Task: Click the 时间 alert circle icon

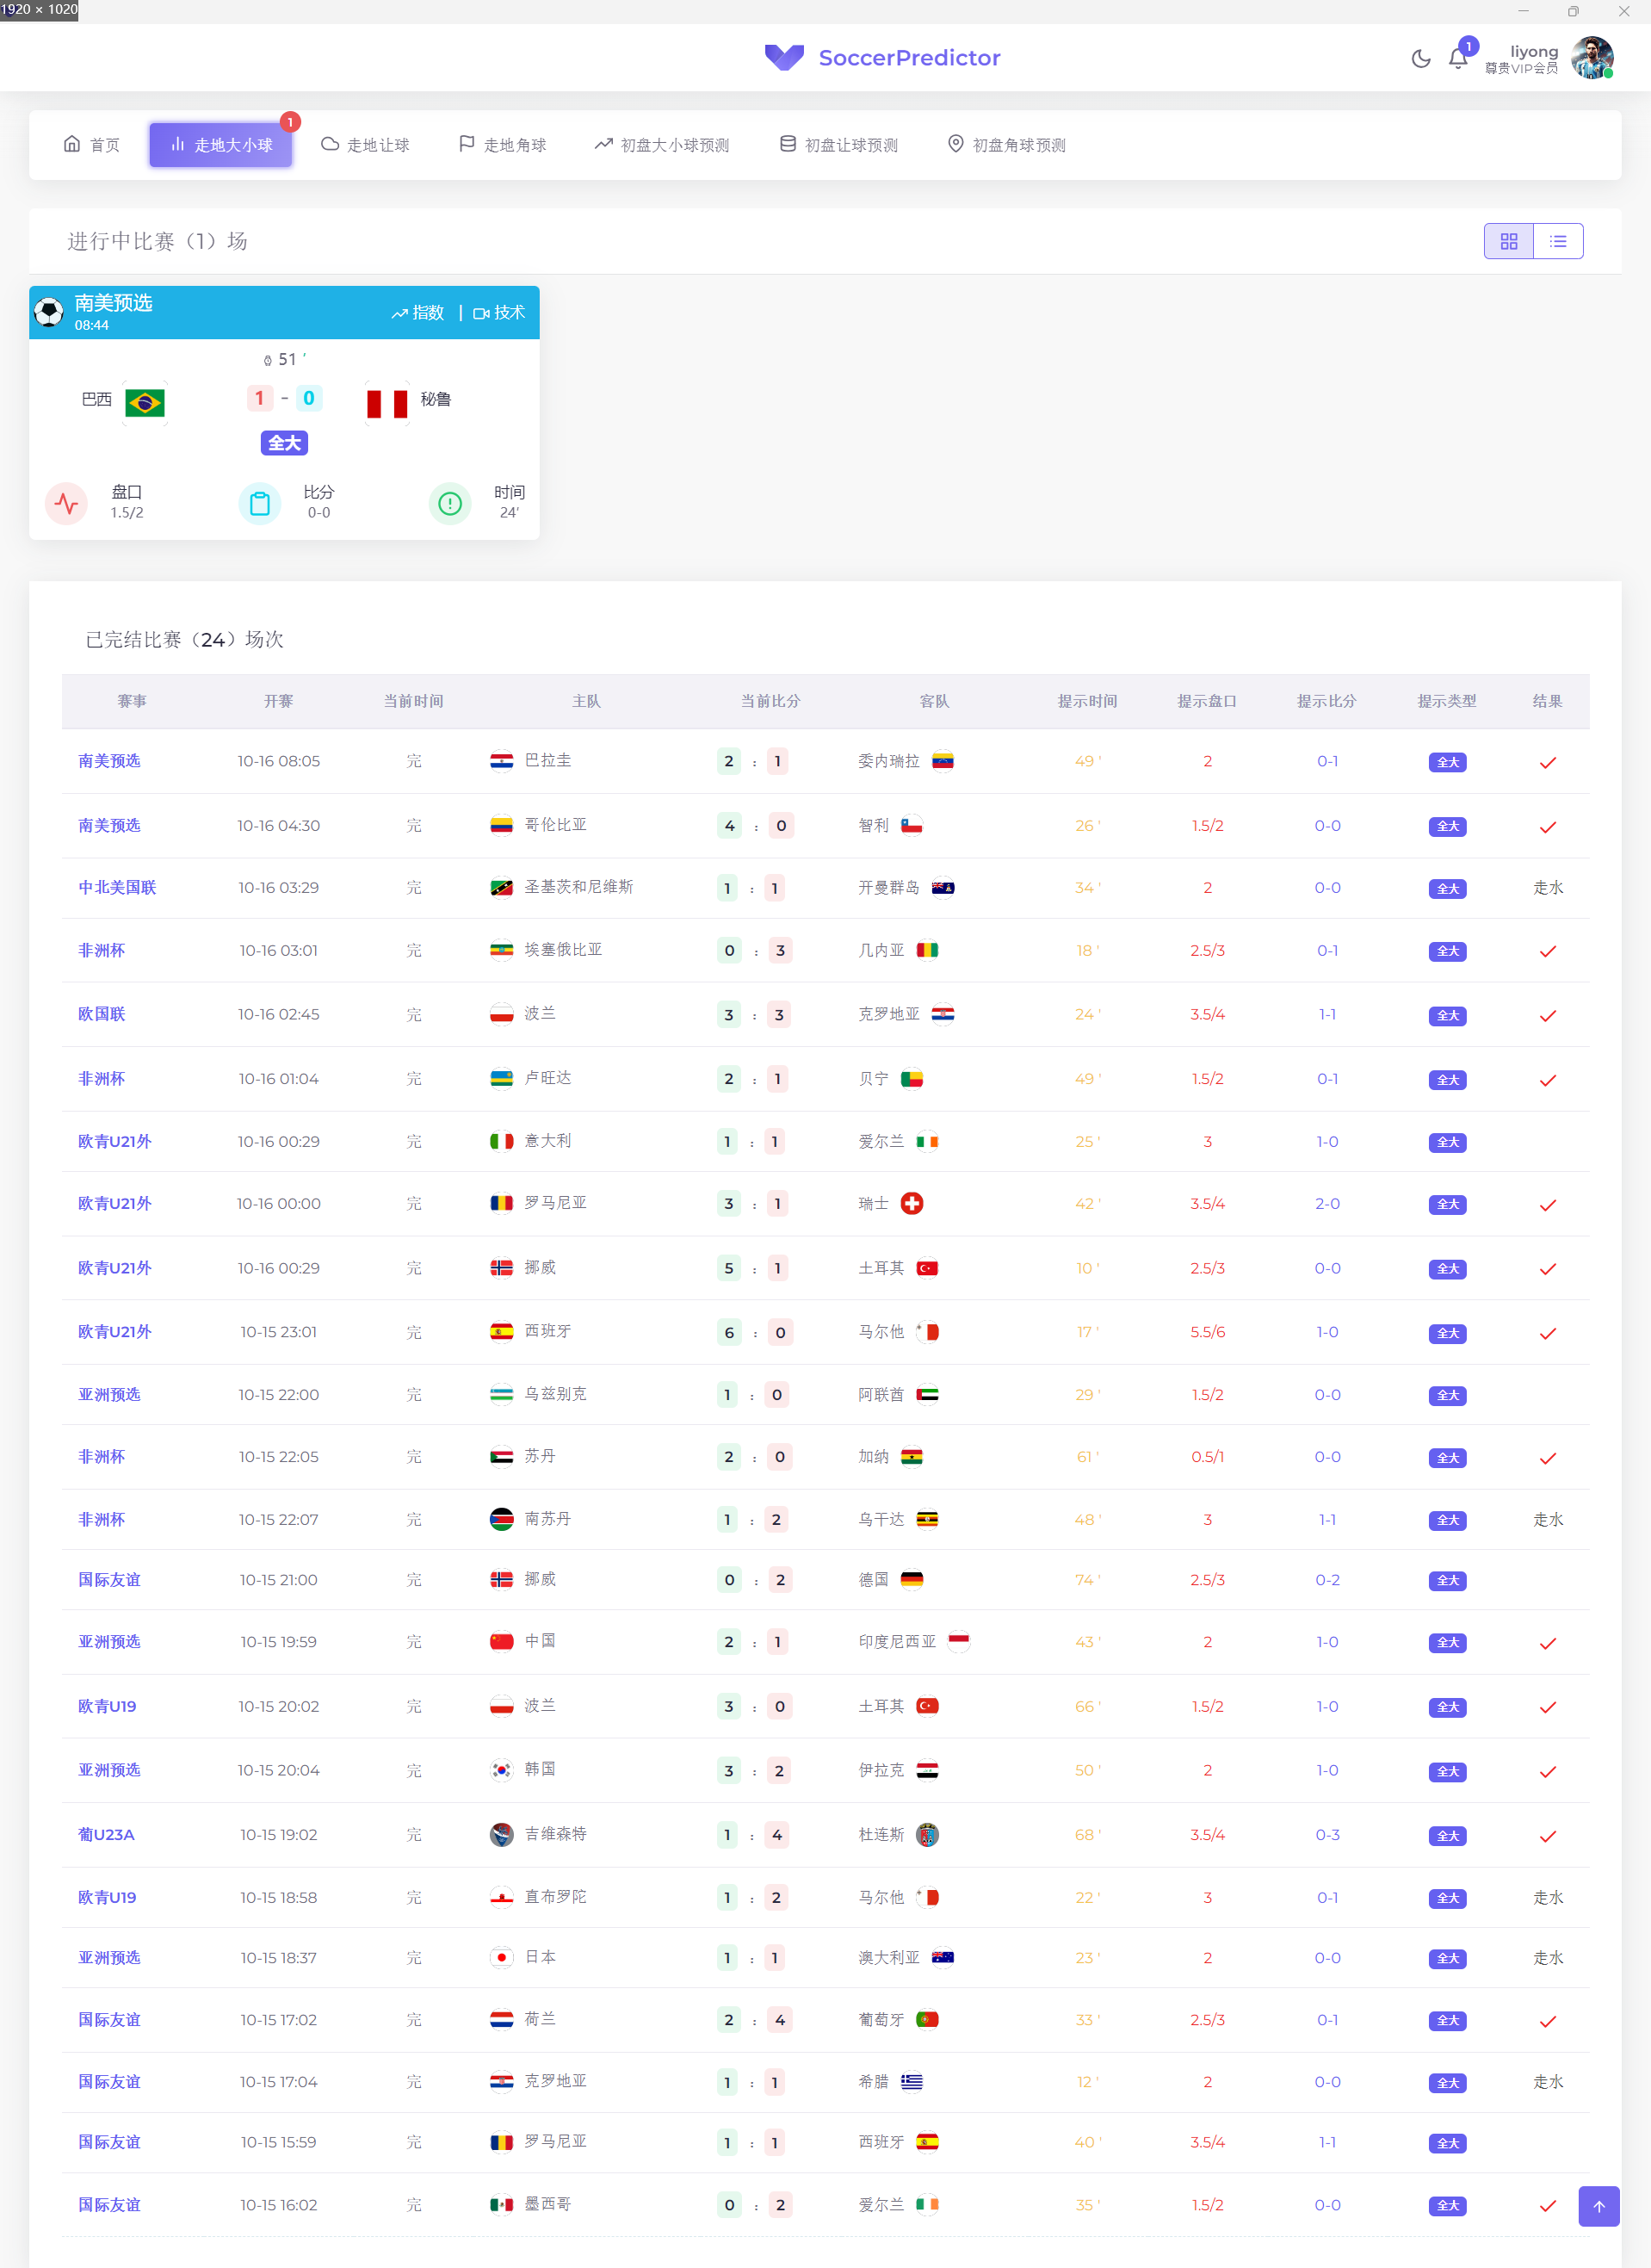Action: point(450,503)
